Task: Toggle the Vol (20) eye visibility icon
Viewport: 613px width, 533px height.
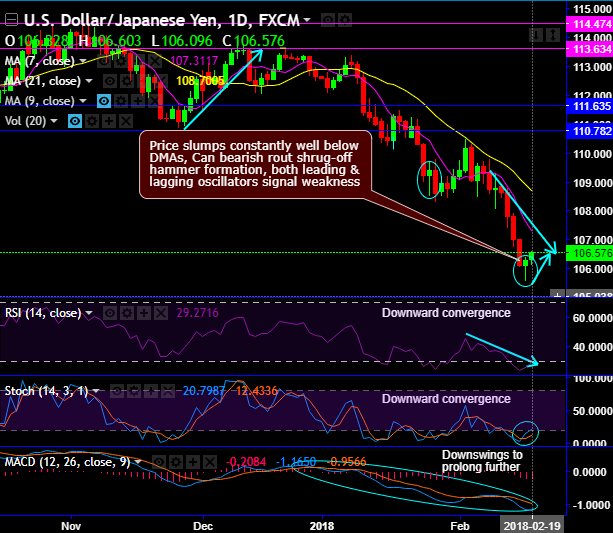Action: (75, 121)
